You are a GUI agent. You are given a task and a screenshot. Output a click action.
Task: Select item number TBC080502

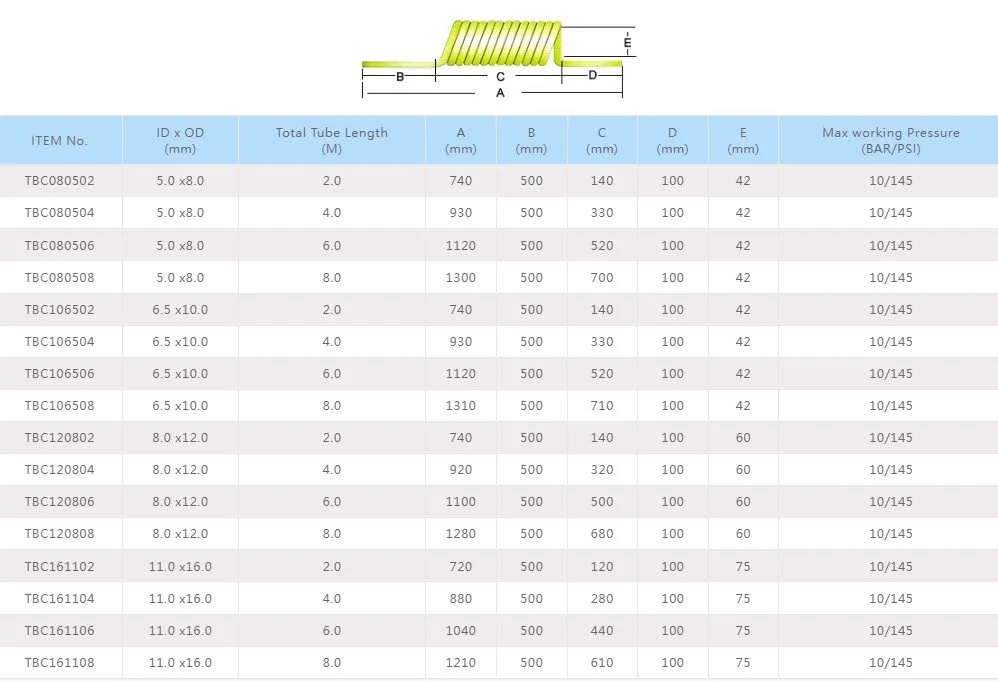59,181
